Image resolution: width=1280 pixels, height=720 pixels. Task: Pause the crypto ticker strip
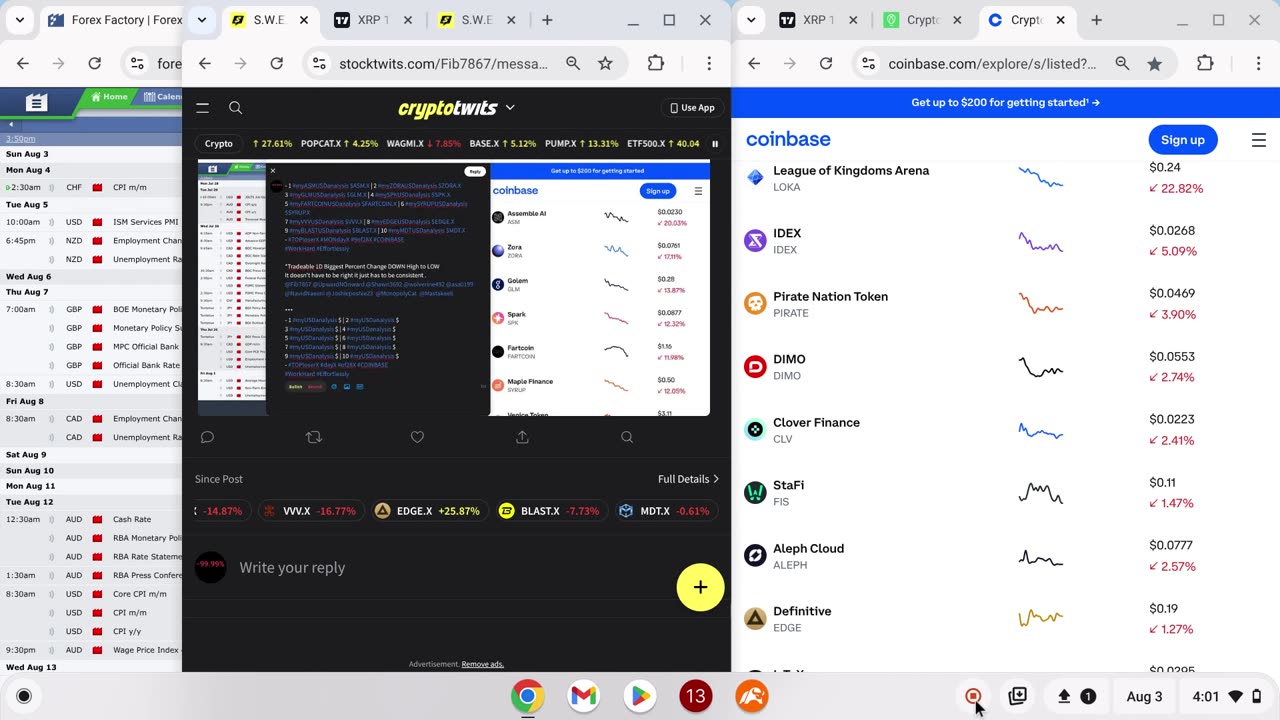pos(715,144)
